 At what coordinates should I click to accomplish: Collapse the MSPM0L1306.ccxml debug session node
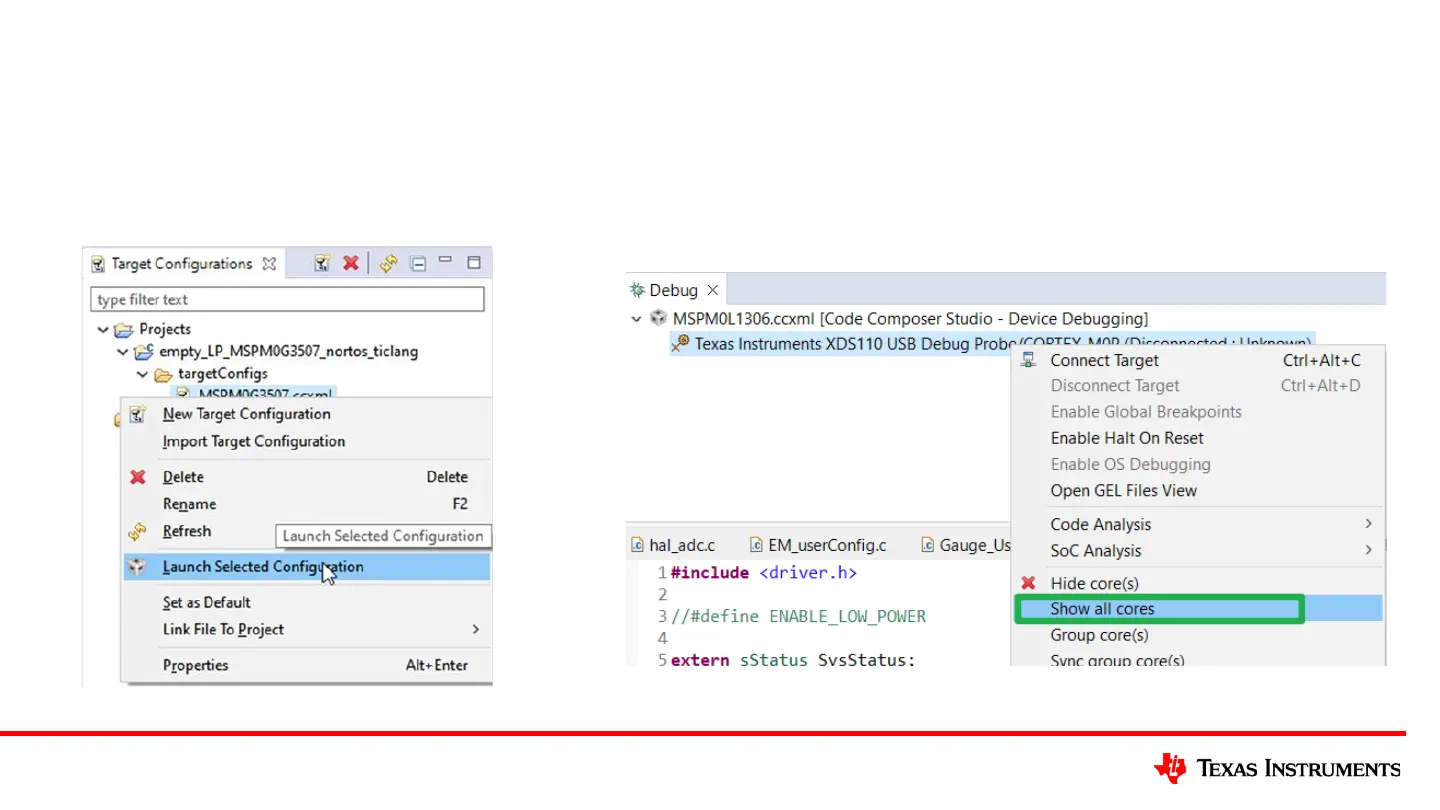636,319
